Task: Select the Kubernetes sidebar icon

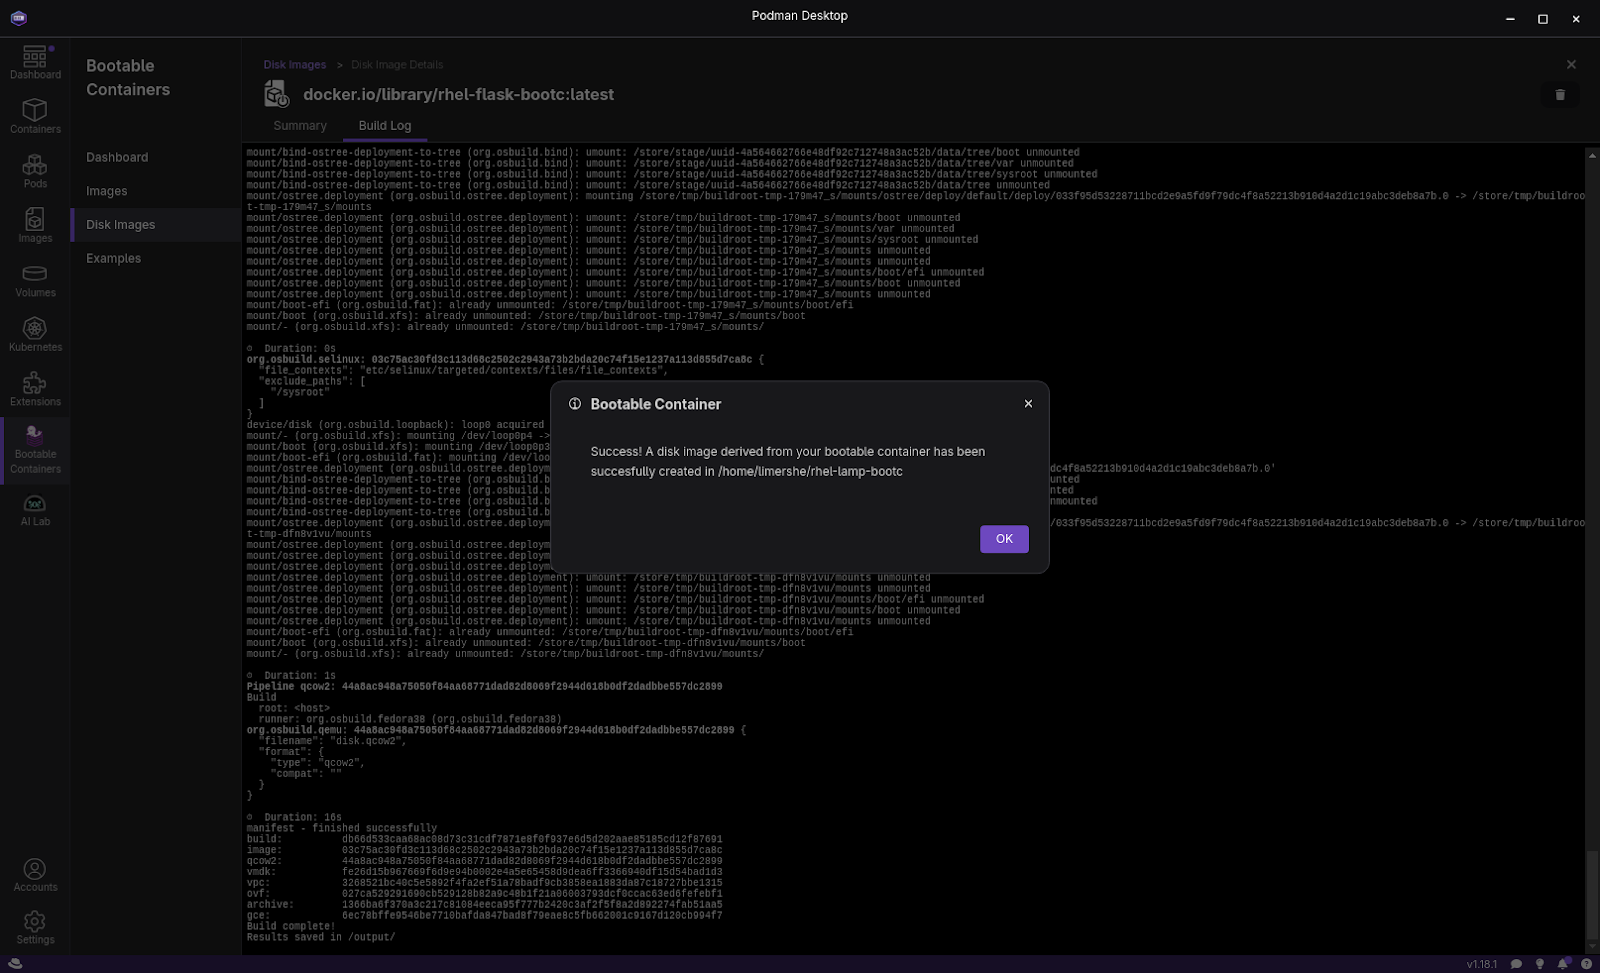Action: pyautogui.click(x=35, y=334)
